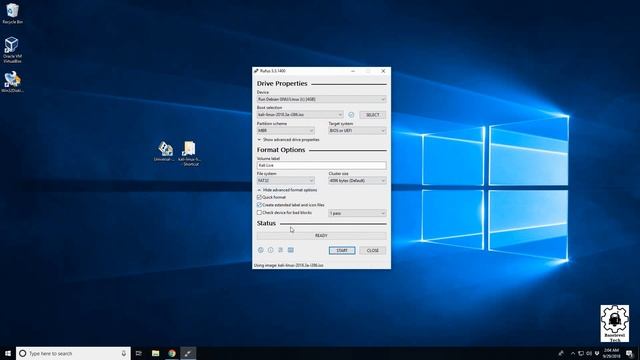
Task: Open Rufus application settings icon
Action: (280, 250)
